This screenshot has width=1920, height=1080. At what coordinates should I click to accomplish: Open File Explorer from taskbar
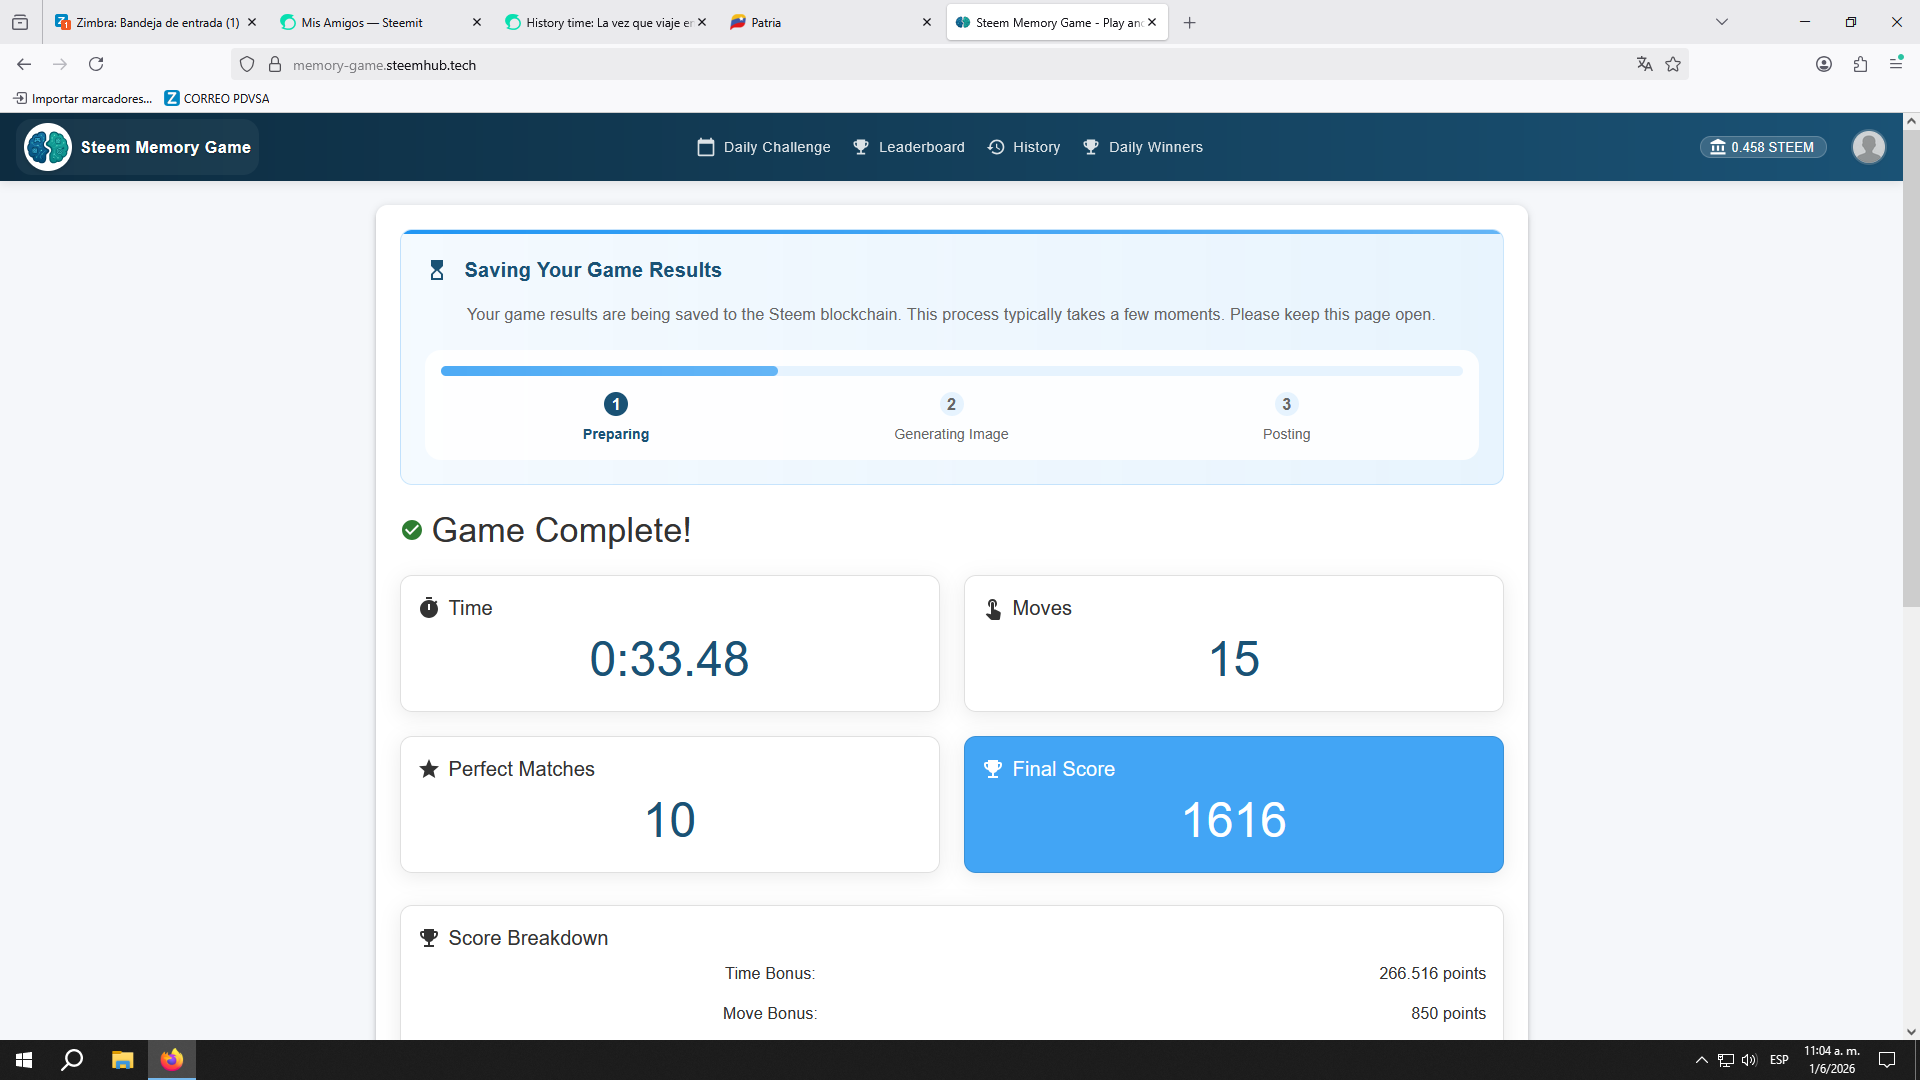point(122,1060)
